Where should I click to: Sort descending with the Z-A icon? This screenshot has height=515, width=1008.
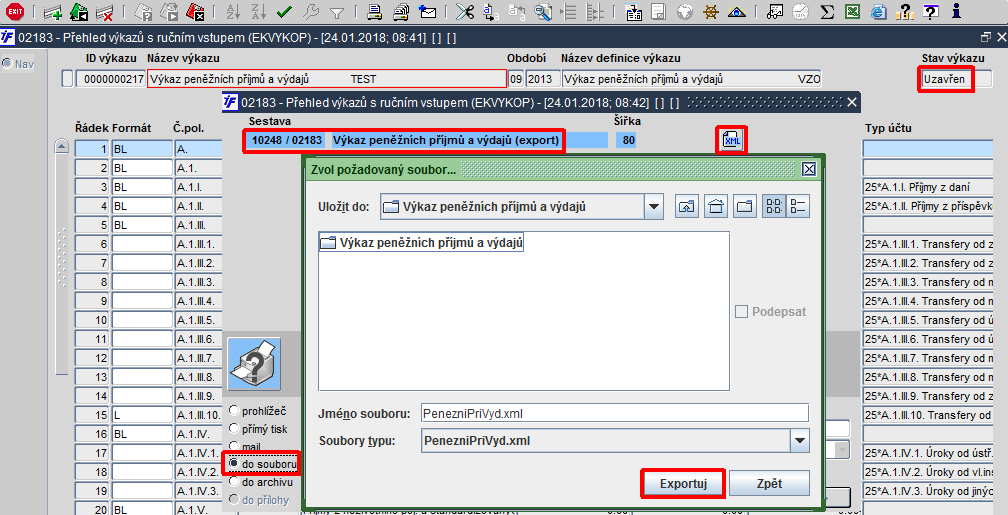tap(258, 12)
